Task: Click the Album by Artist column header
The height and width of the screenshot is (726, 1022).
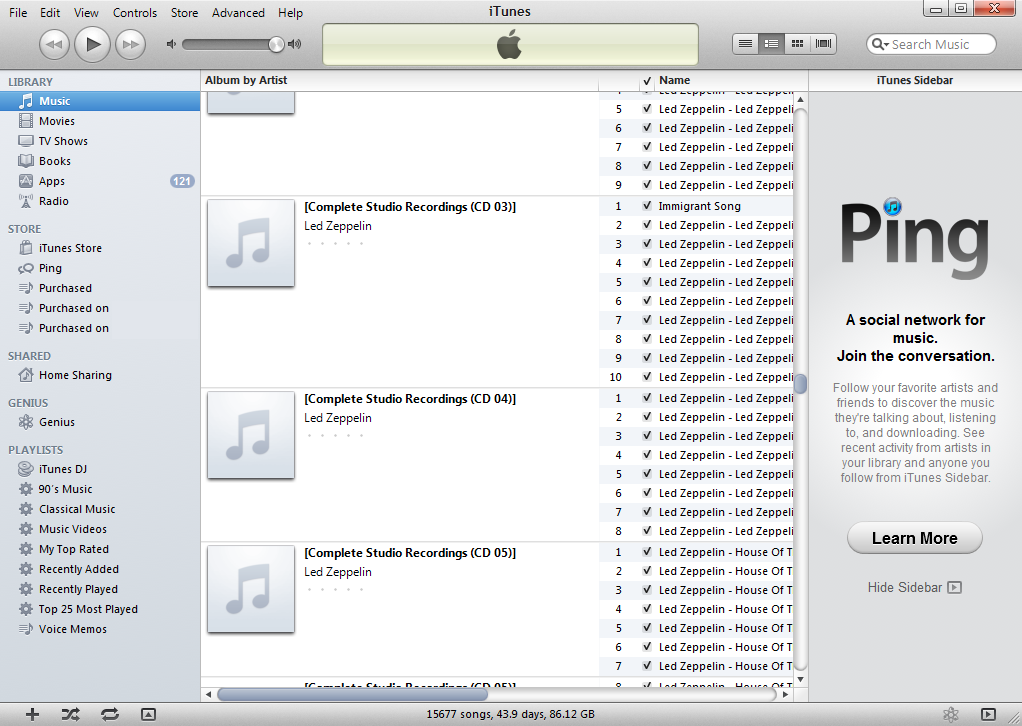Action: pyautogui.click(x=400, y=80)
